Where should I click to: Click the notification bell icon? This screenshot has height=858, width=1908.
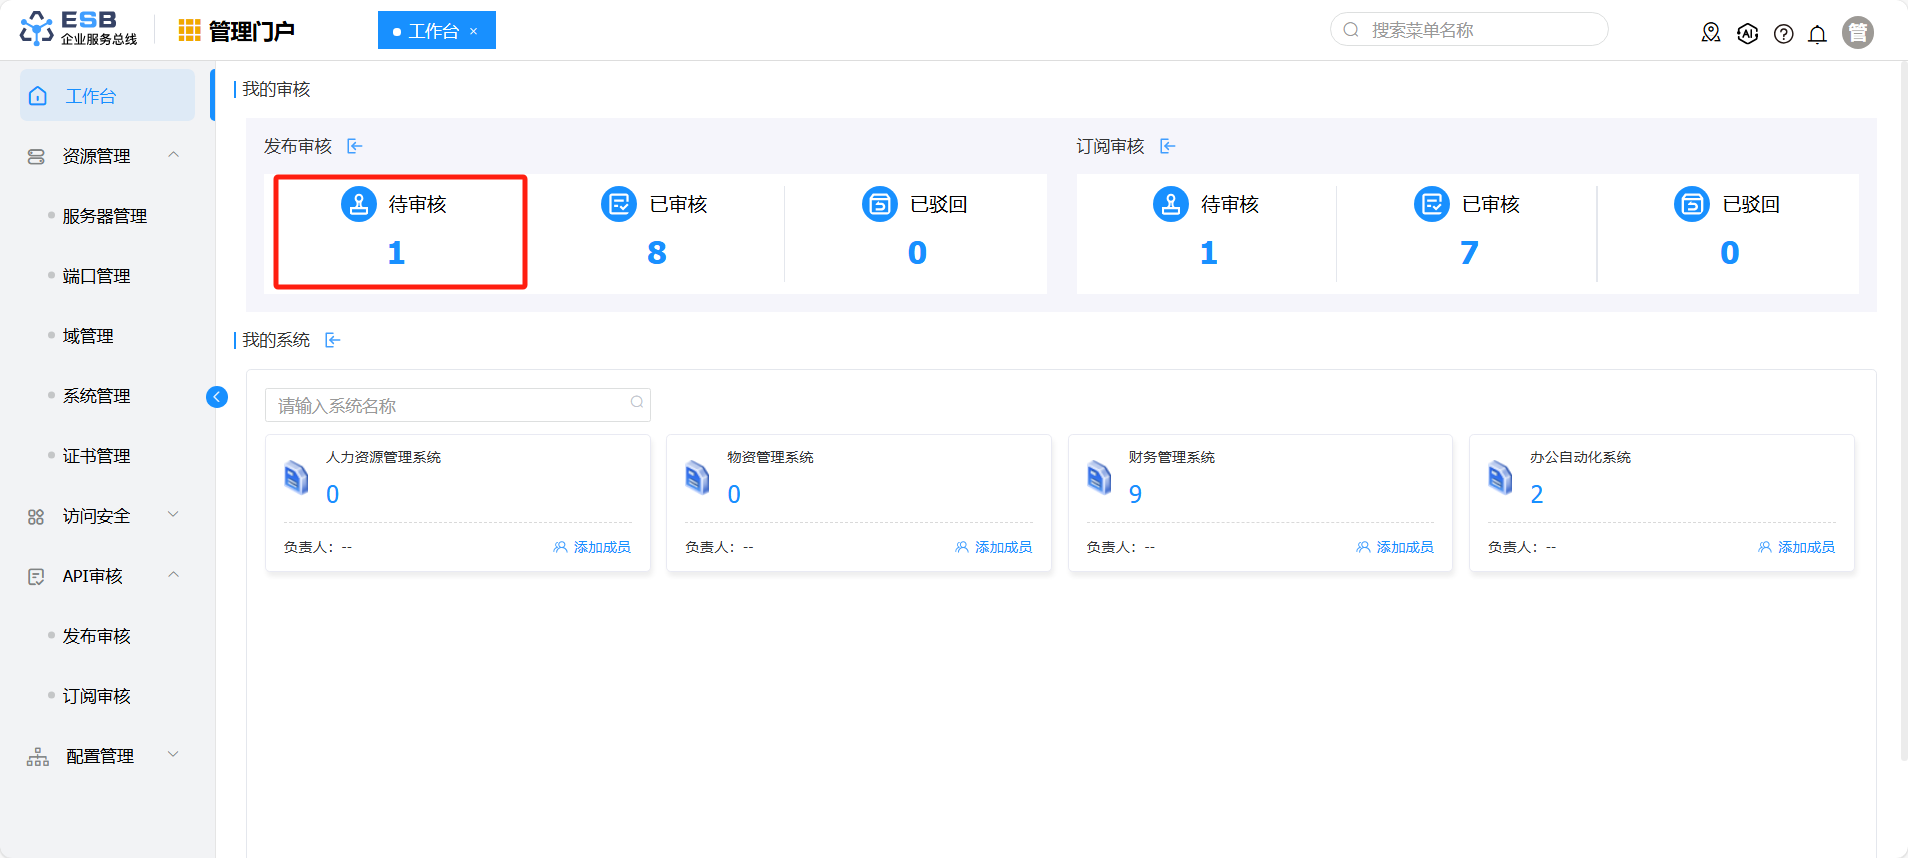coord(1817,34)
